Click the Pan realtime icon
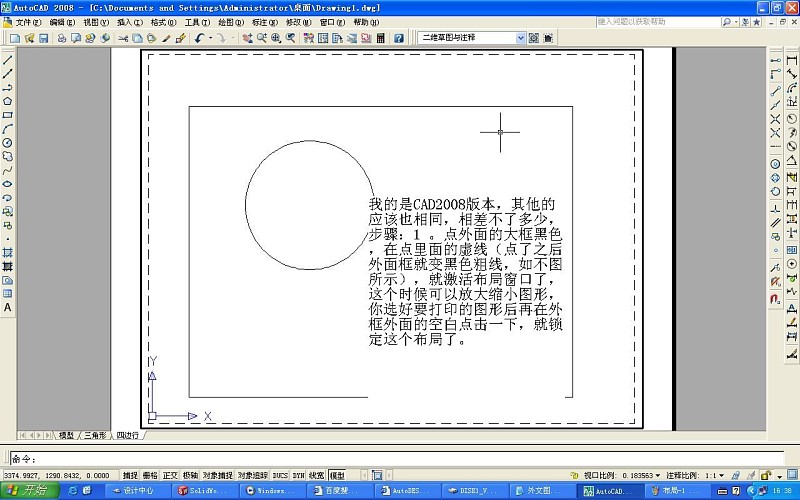800x500 pixels. (247, 38)
